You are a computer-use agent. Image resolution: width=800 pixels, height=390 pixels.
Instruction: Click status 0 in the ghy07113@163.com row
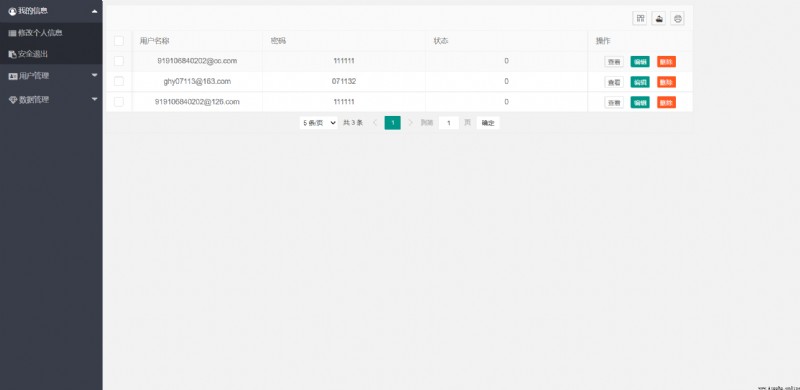tap(507, 81)
